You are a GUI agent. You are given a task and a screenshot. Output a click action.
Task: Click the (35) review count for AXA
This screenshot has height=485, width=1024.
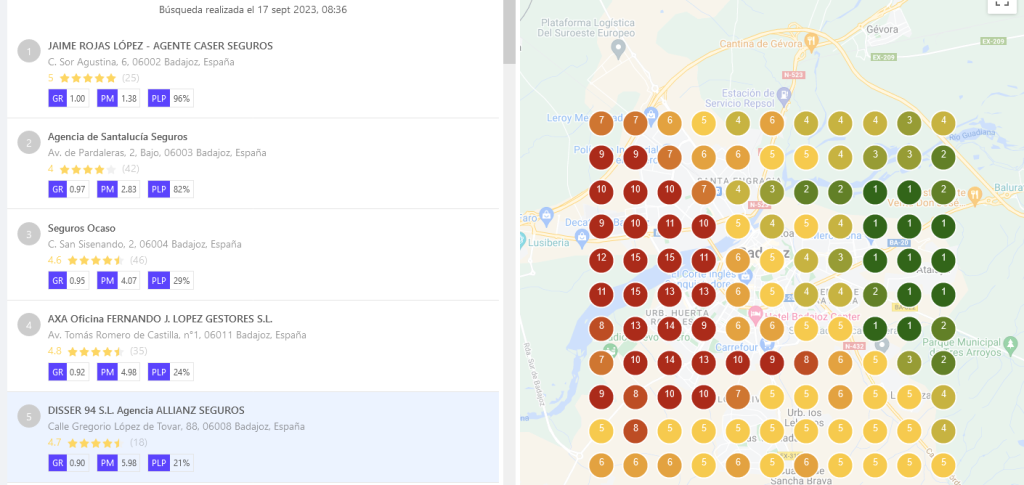[138, 351]
